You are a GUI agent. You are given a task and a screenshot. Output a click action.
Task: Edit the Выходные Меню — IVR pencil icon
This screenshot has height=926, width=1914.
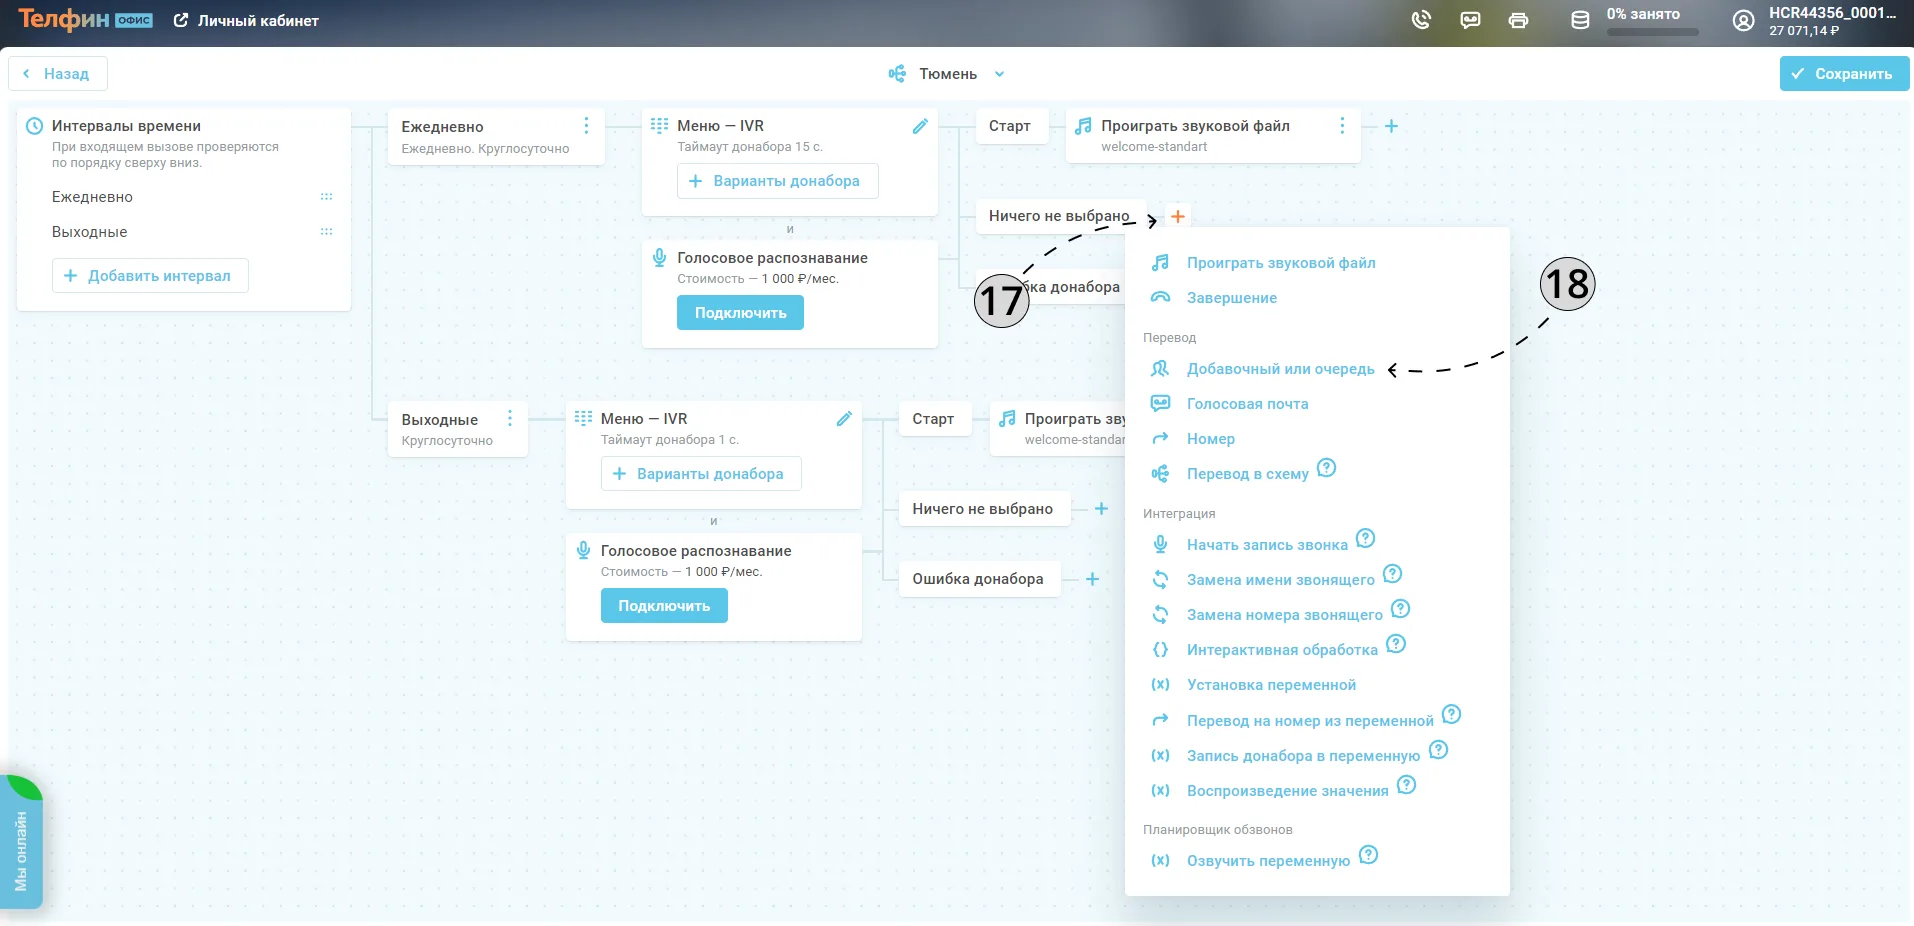(844, 419)
